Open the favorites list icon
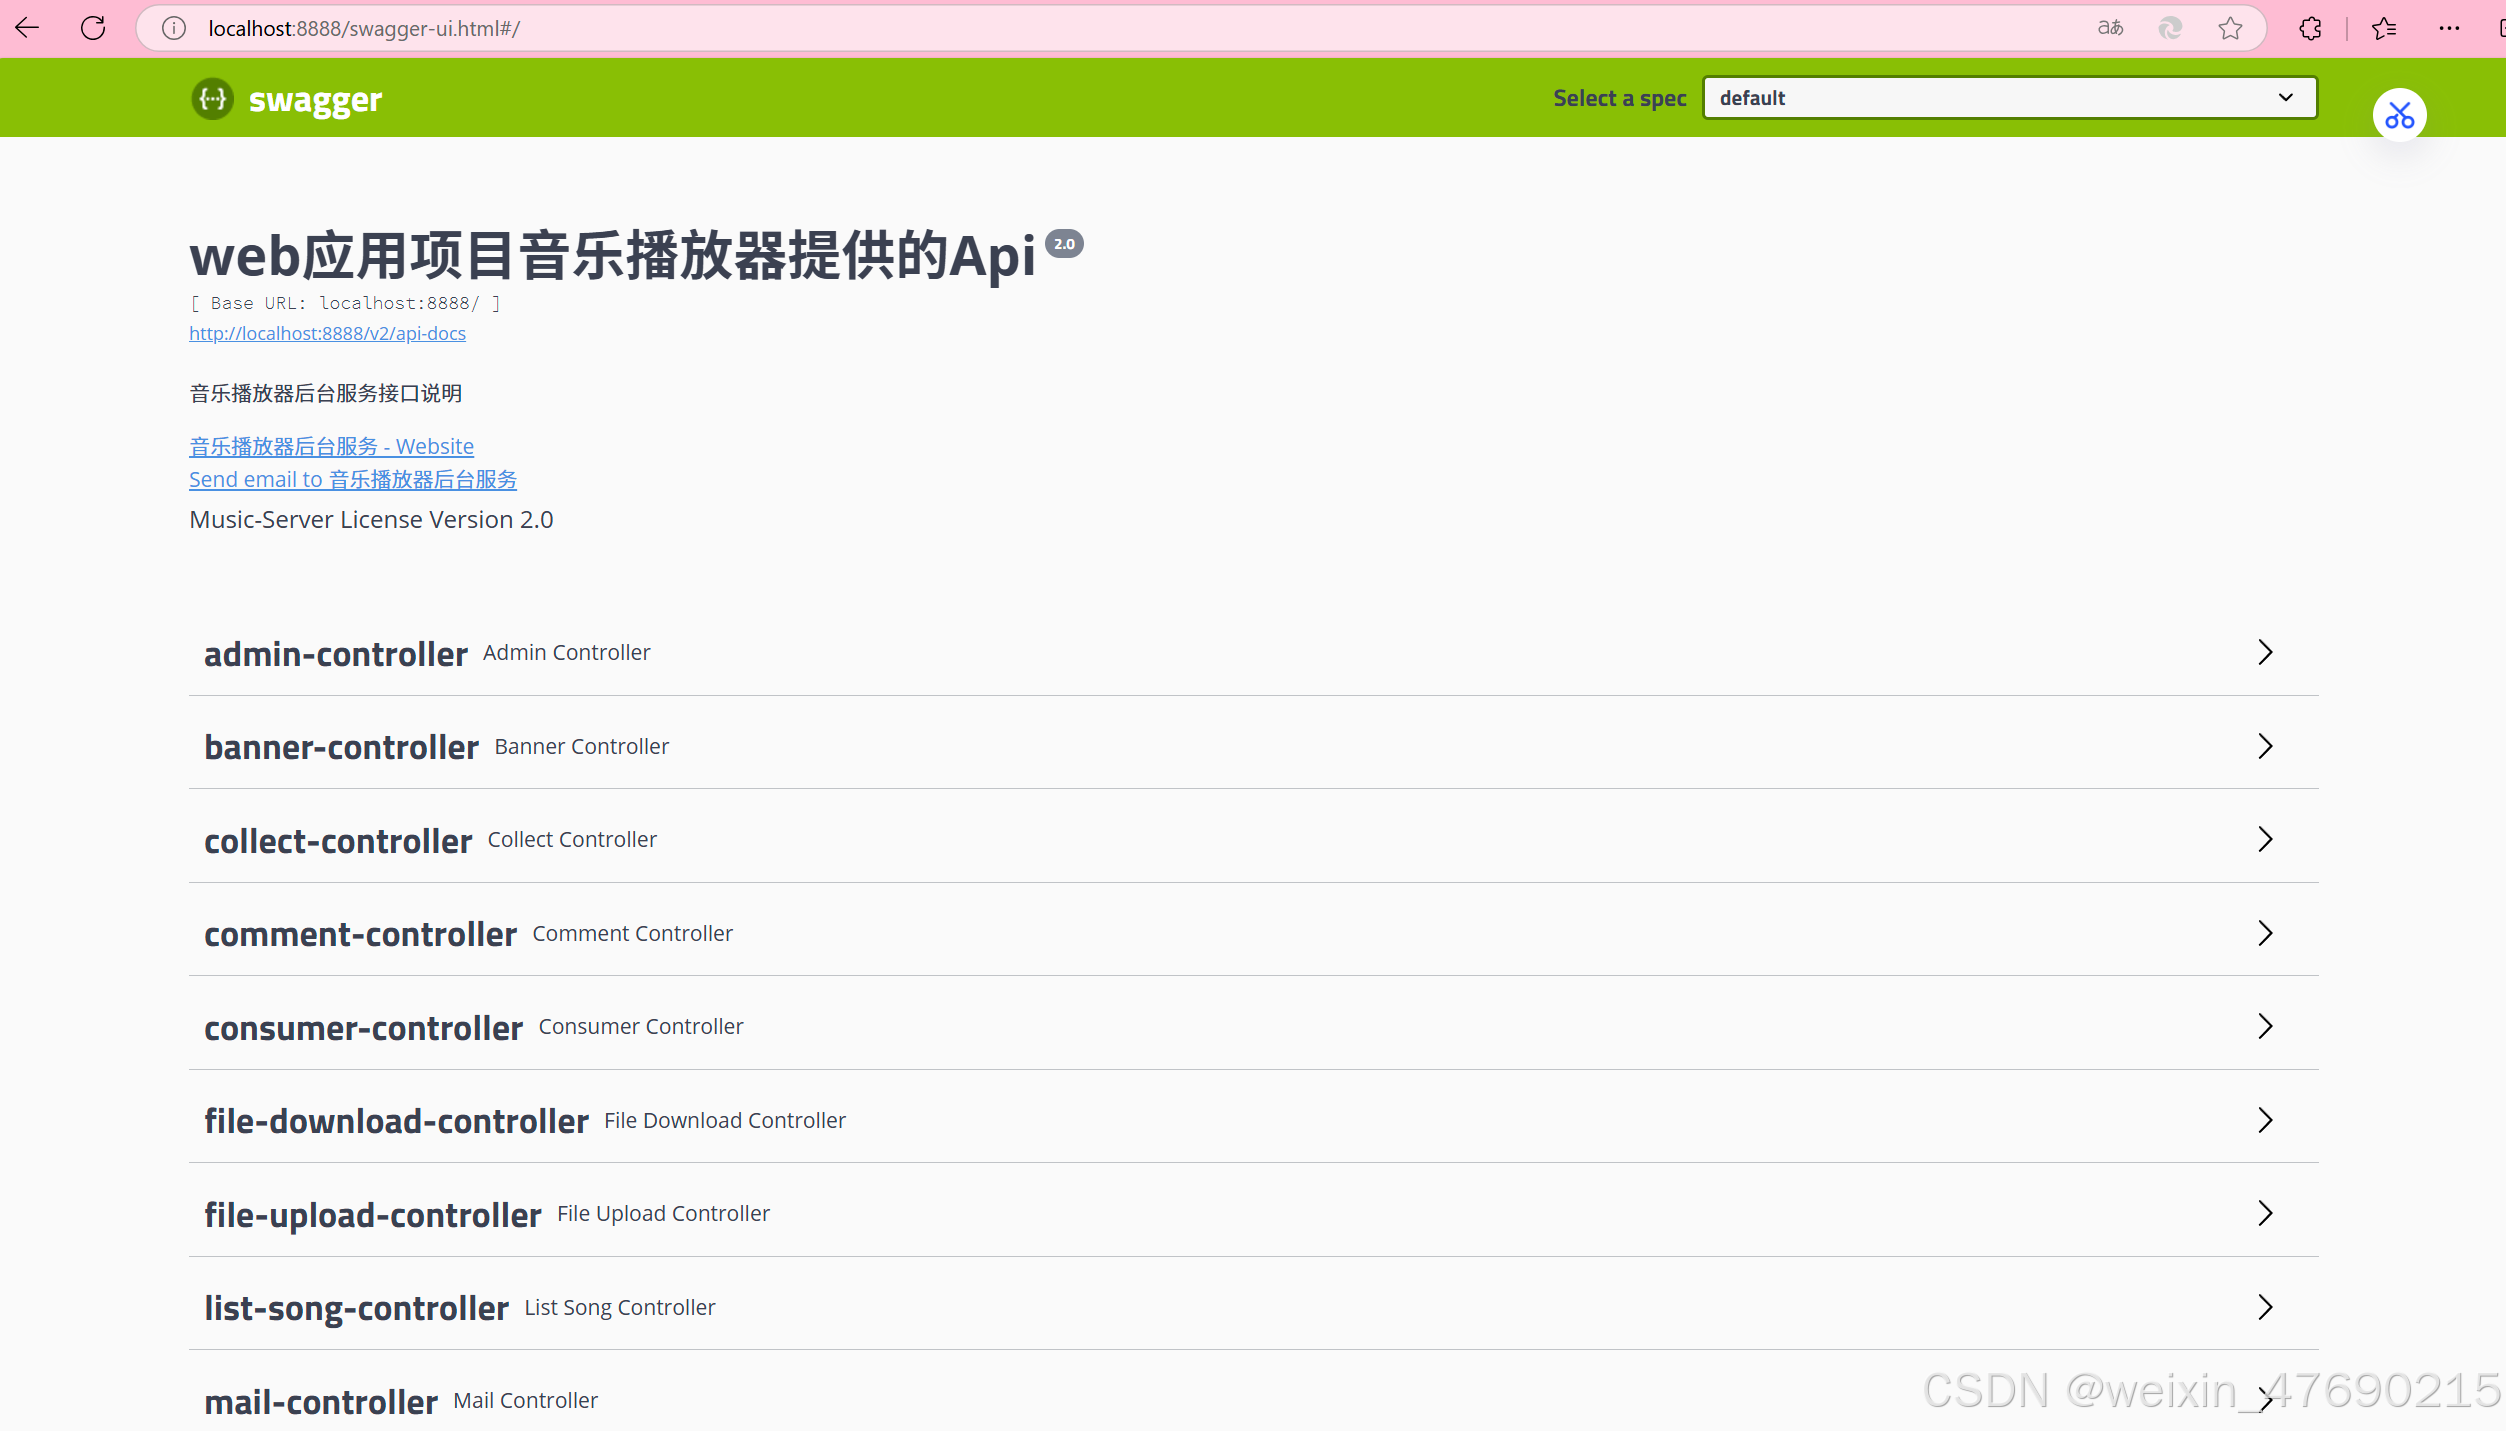 2384,28
